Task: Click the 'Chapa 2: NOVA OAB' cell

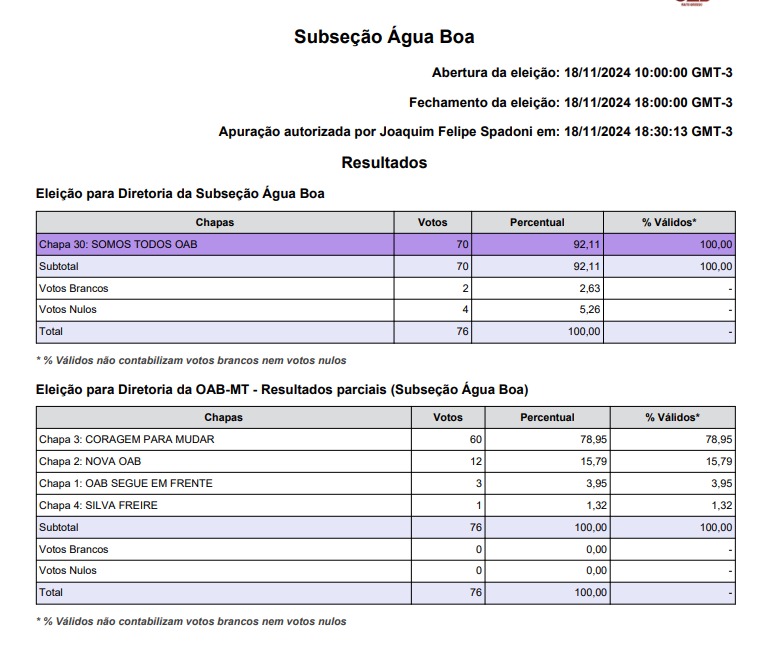Action: click(x=224, y=462)
